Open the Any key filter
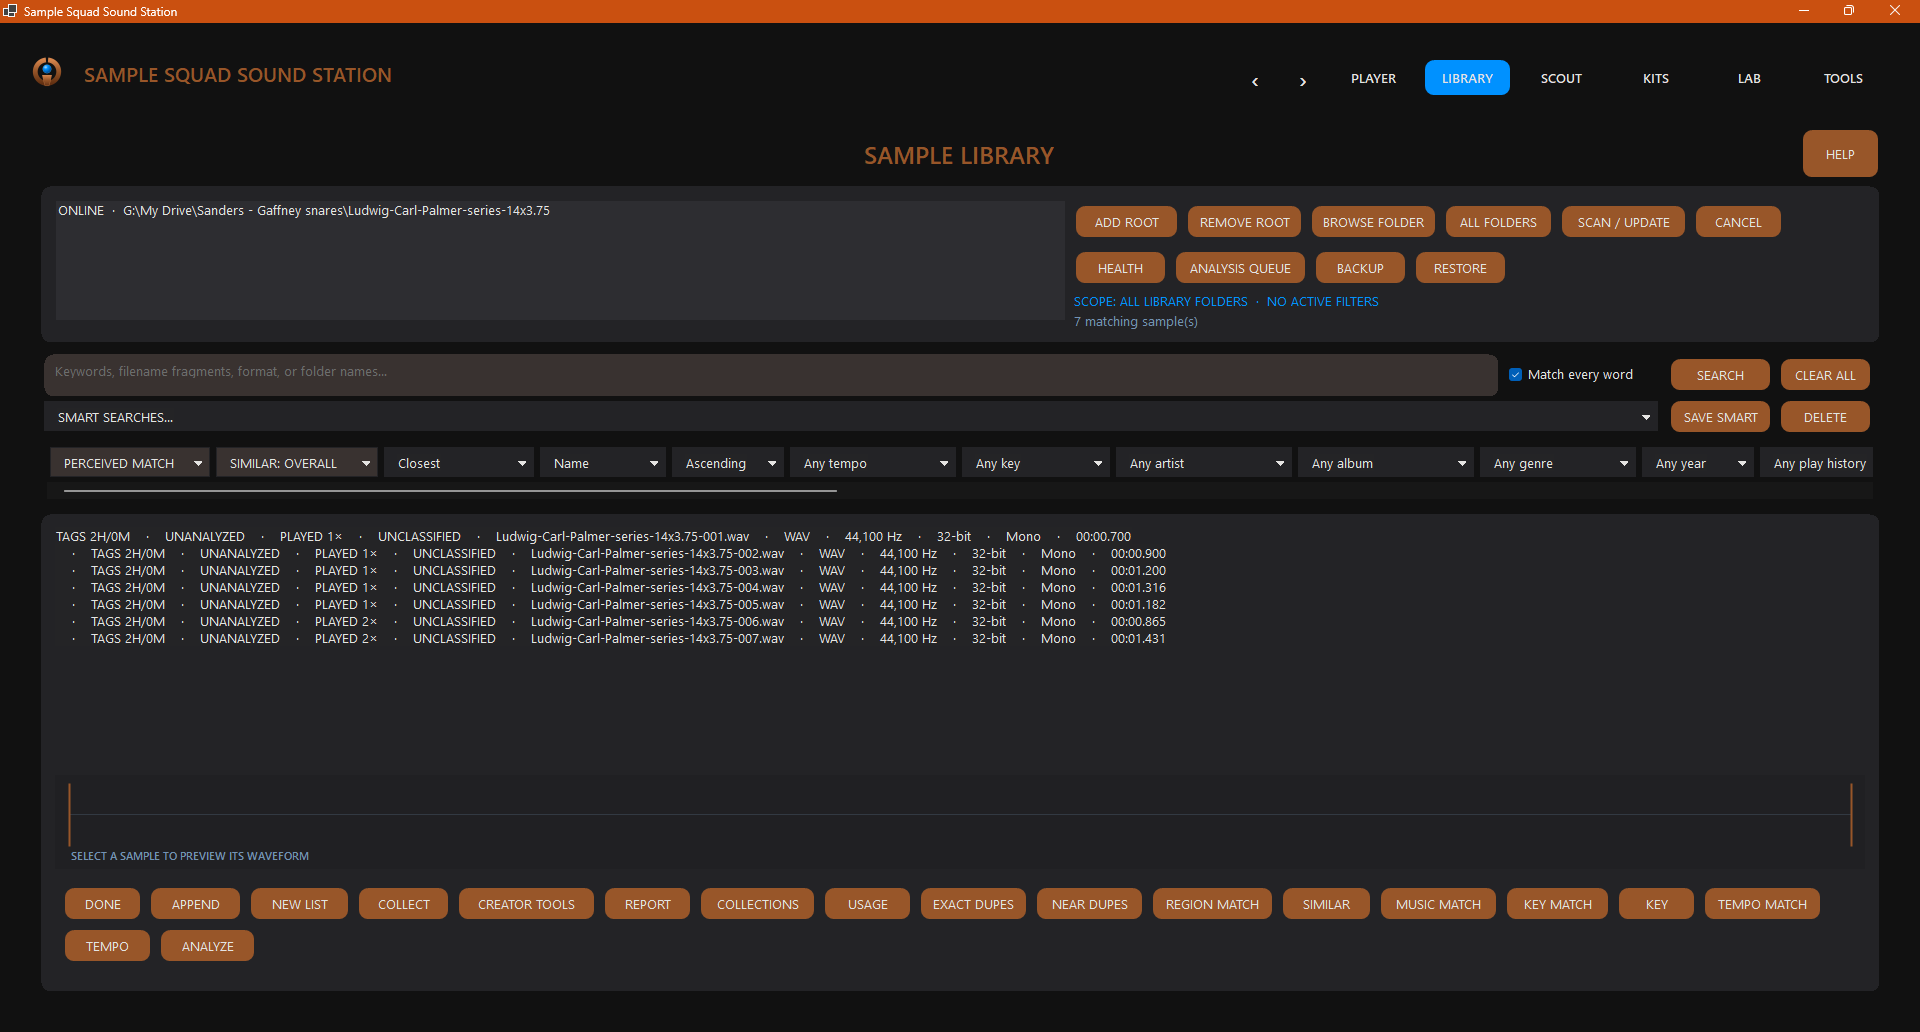Image resolution: width=1920 pixels, height=1032 pixels. click(x=1036, y=463)
